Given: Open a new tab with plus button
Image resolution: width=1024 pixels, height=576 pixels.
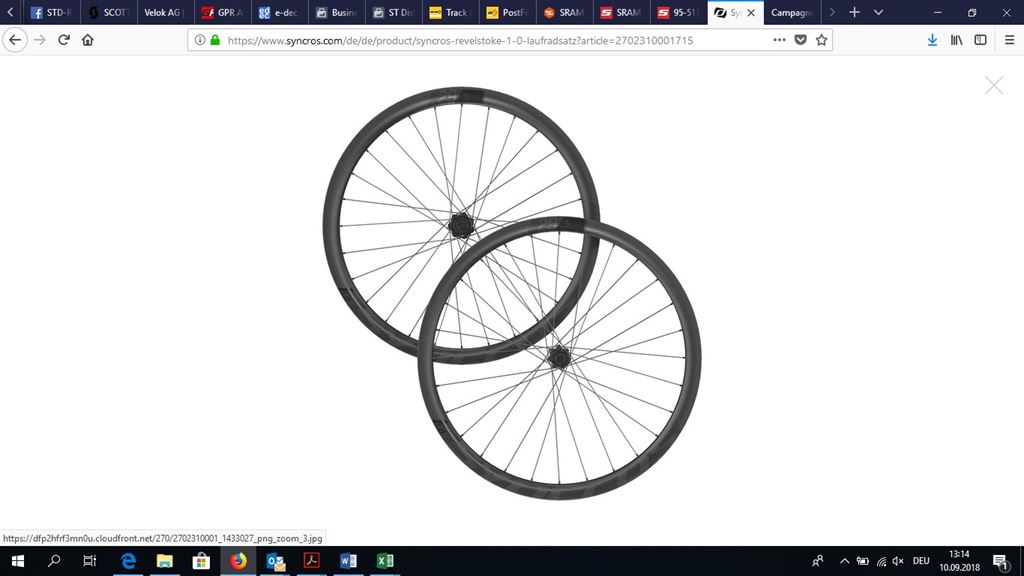Looking at the screenshot, I should tap(854, 13).
